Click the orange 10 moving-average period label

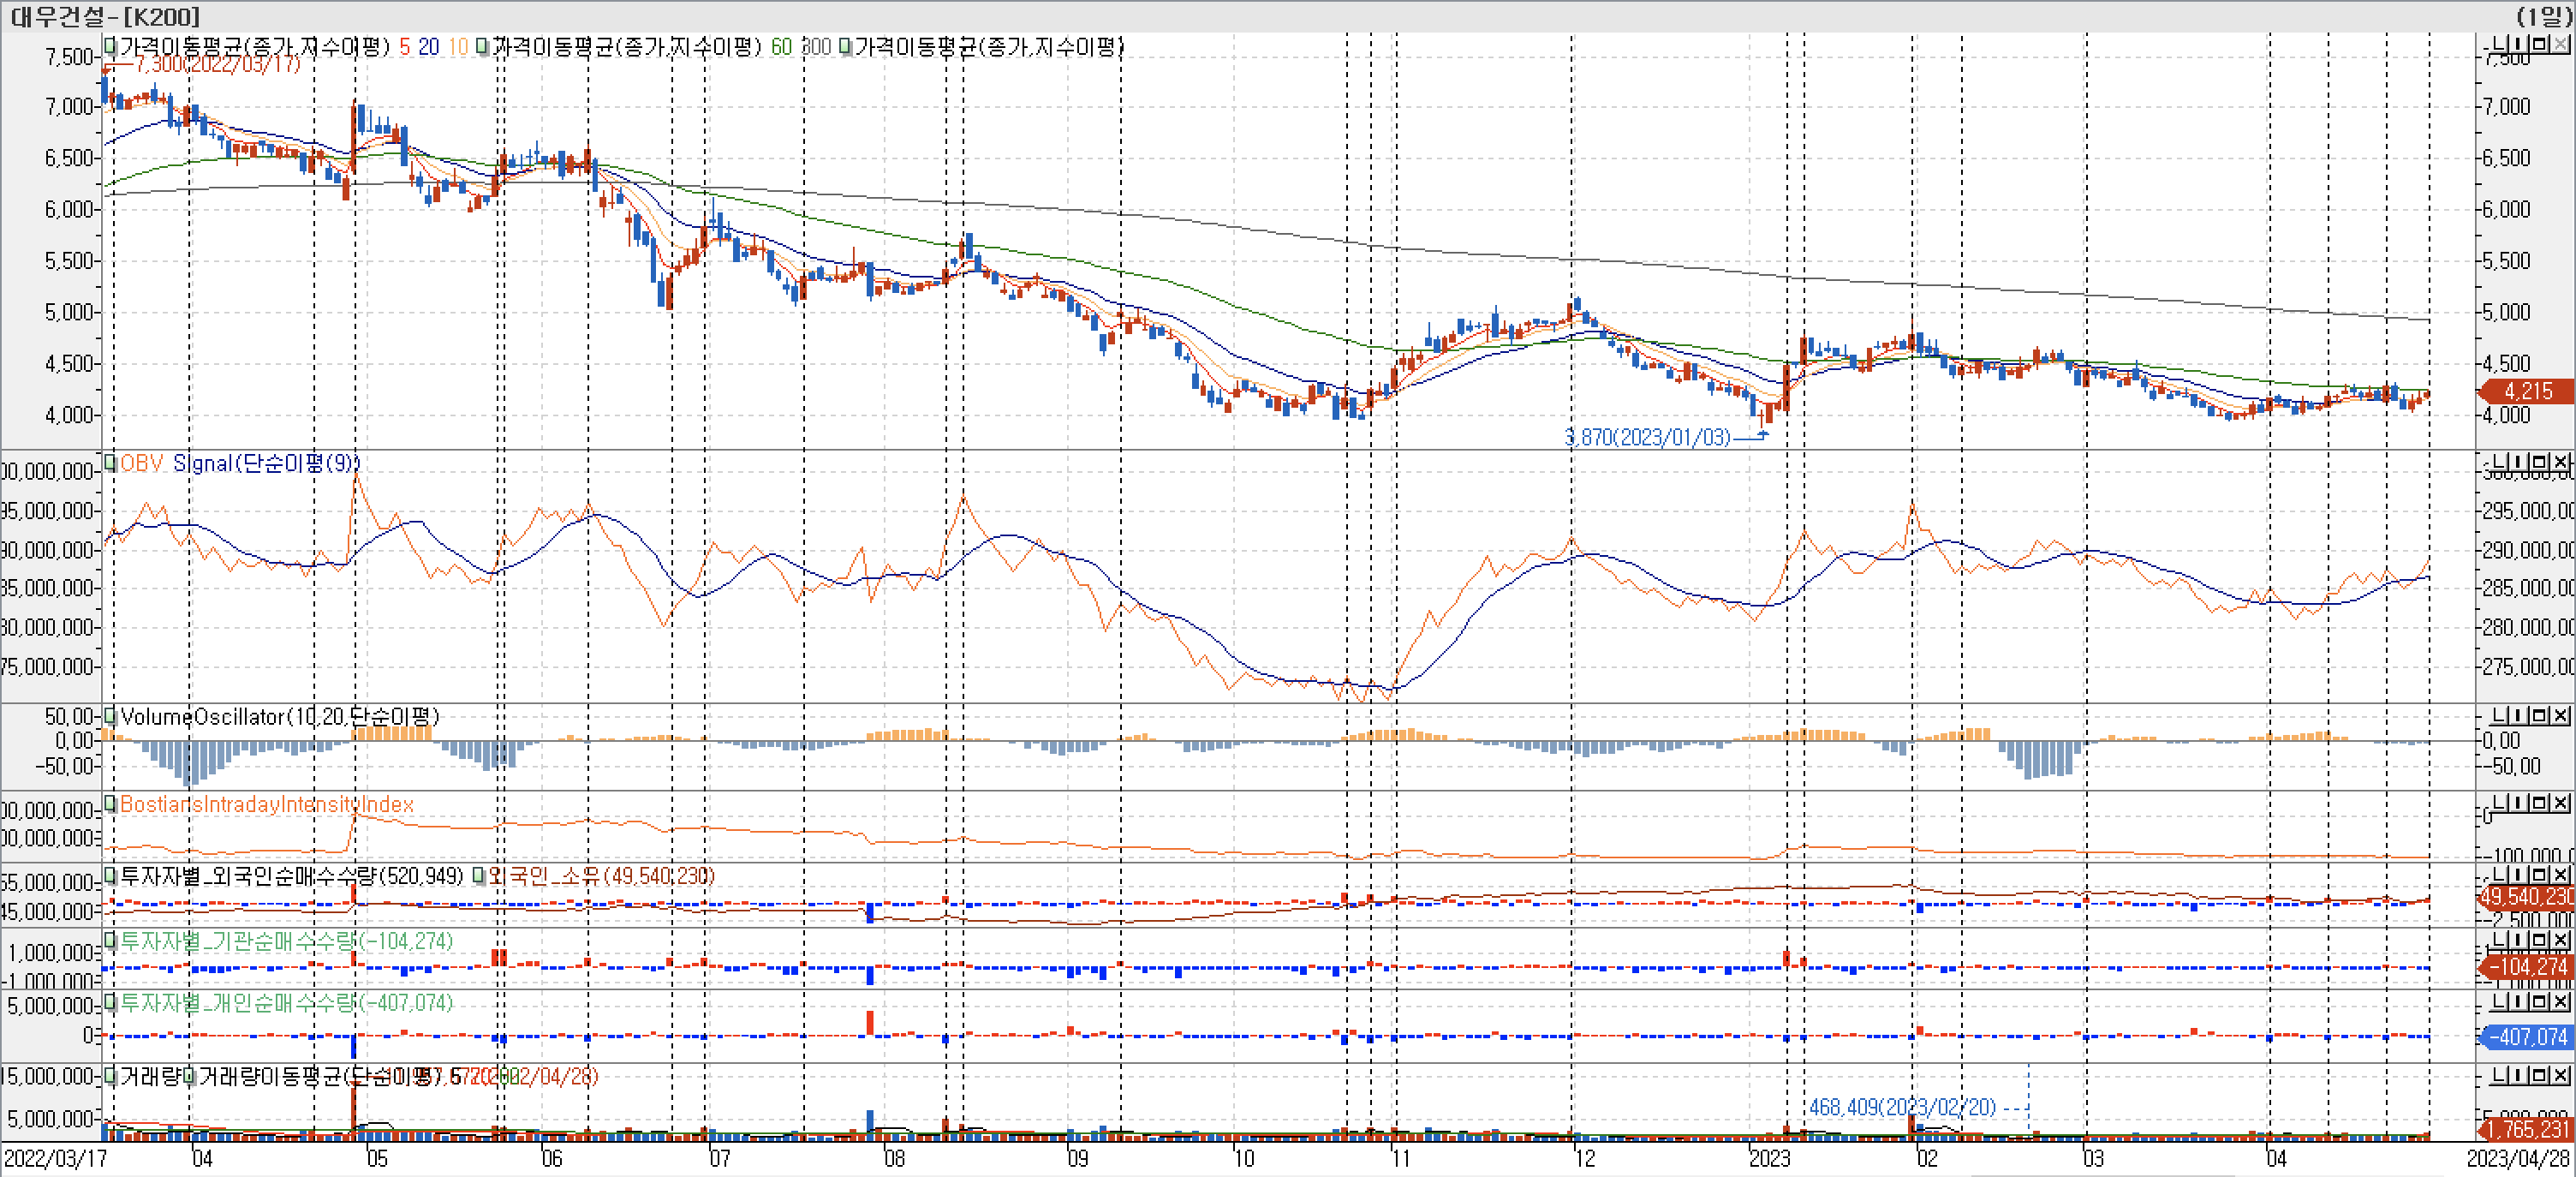pos(458,47)
